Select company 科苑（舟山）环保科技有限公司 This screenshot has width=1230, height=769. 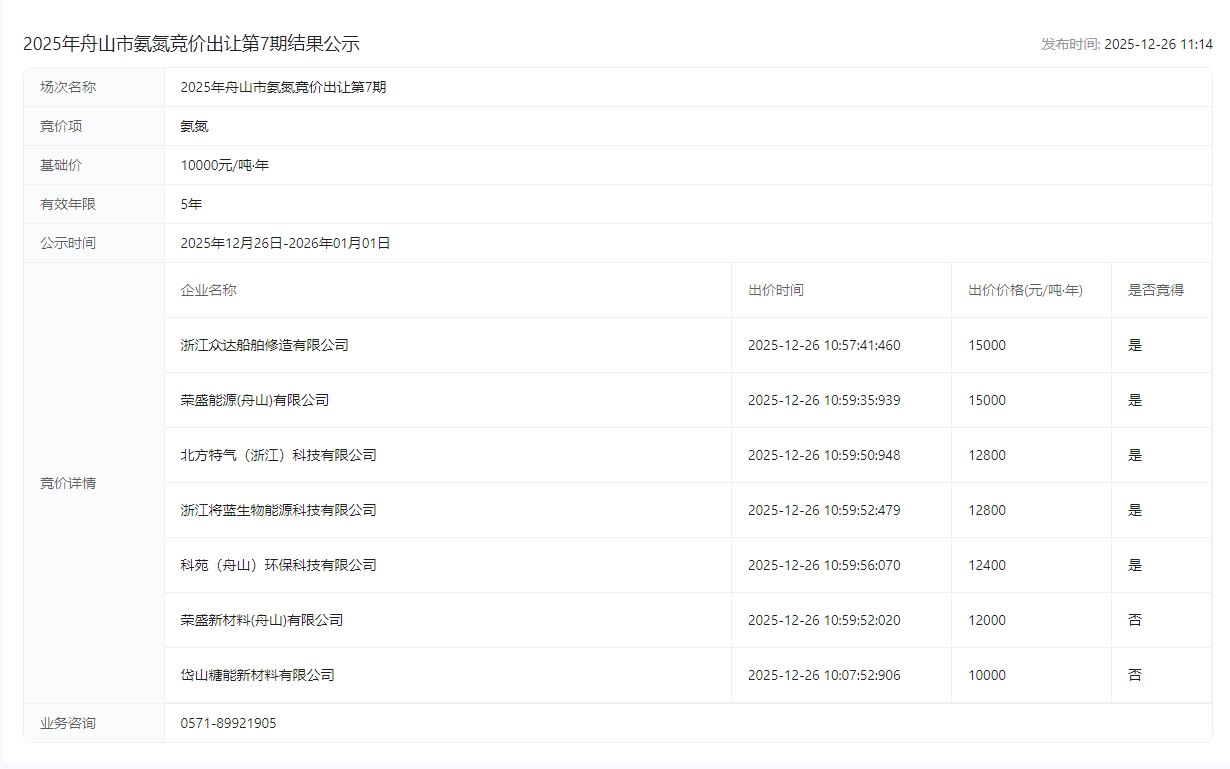(x=278, y=565)
